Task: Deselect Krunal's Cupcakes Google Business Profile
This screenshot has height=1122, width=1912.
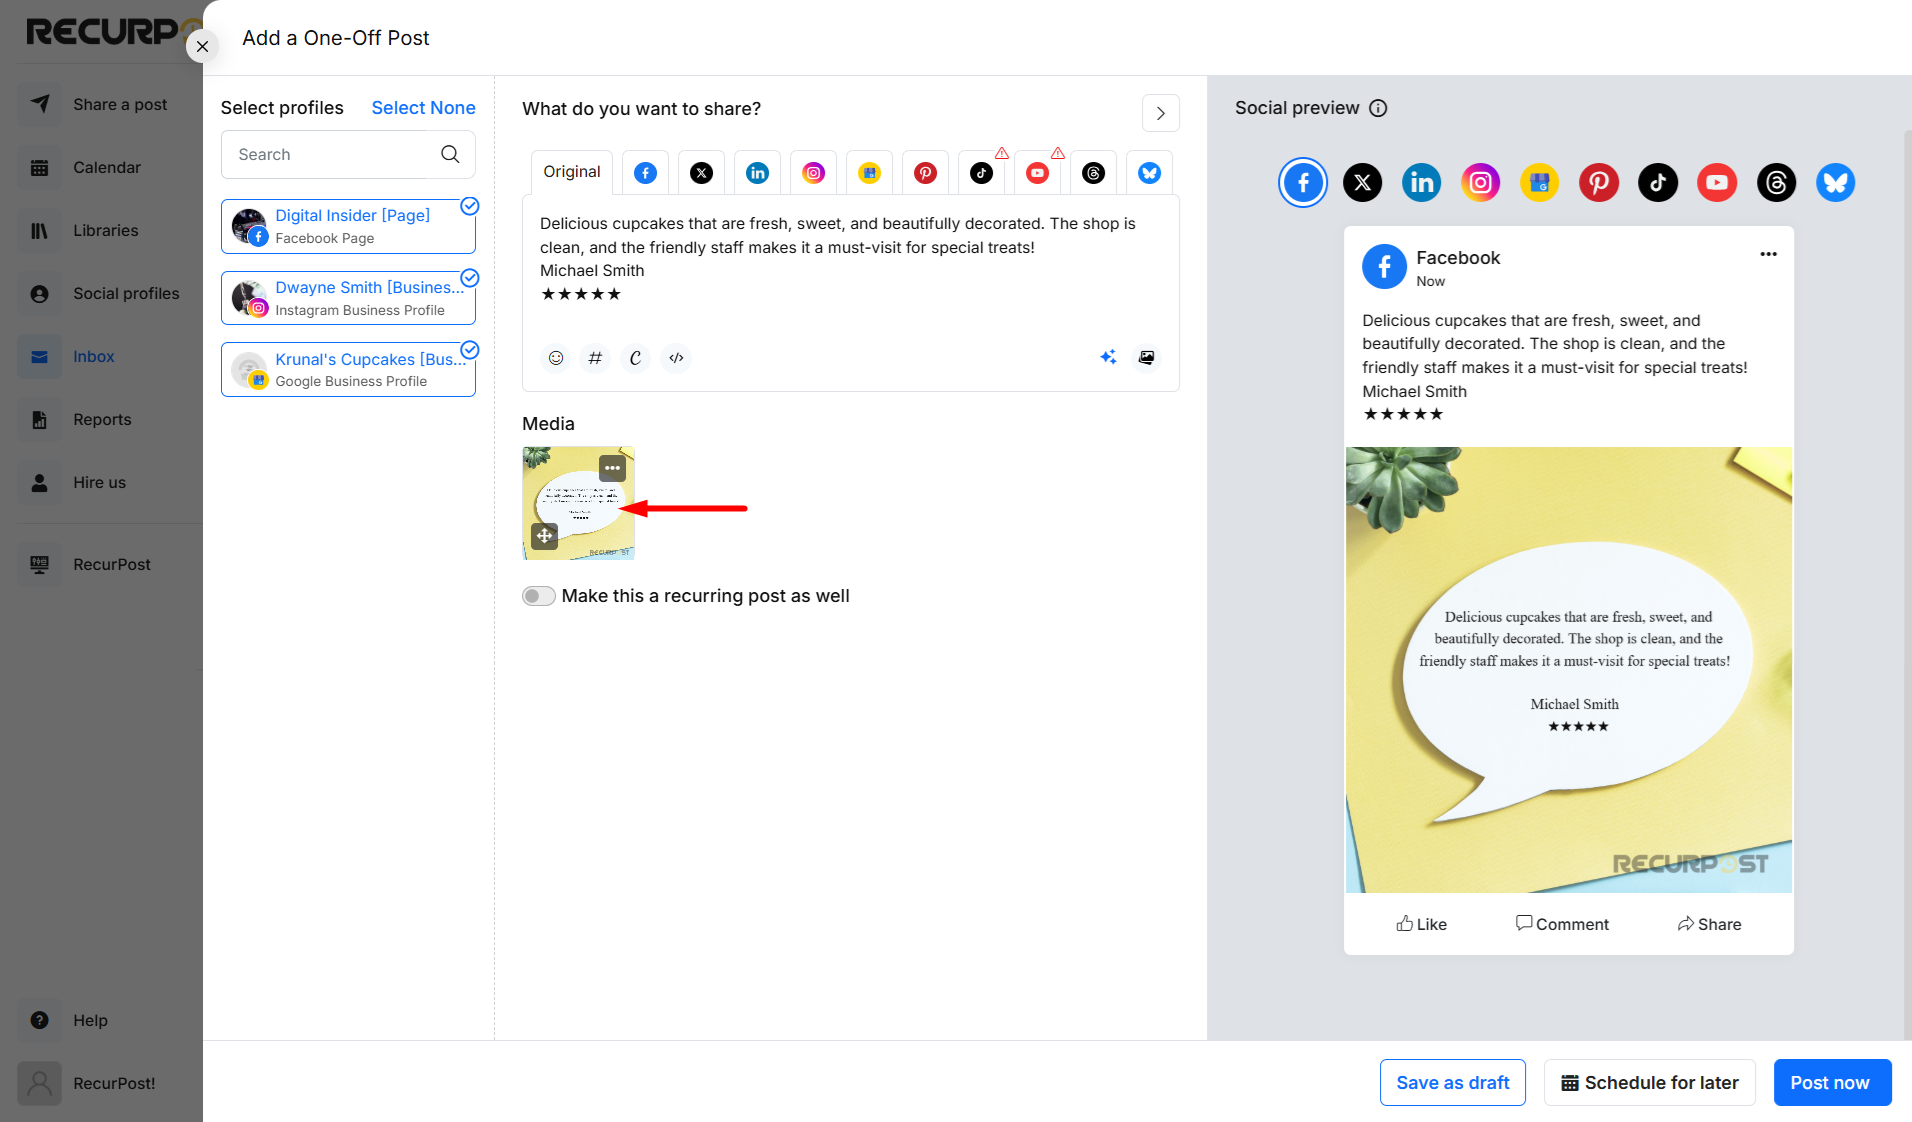Action: (x=348, y=370)
